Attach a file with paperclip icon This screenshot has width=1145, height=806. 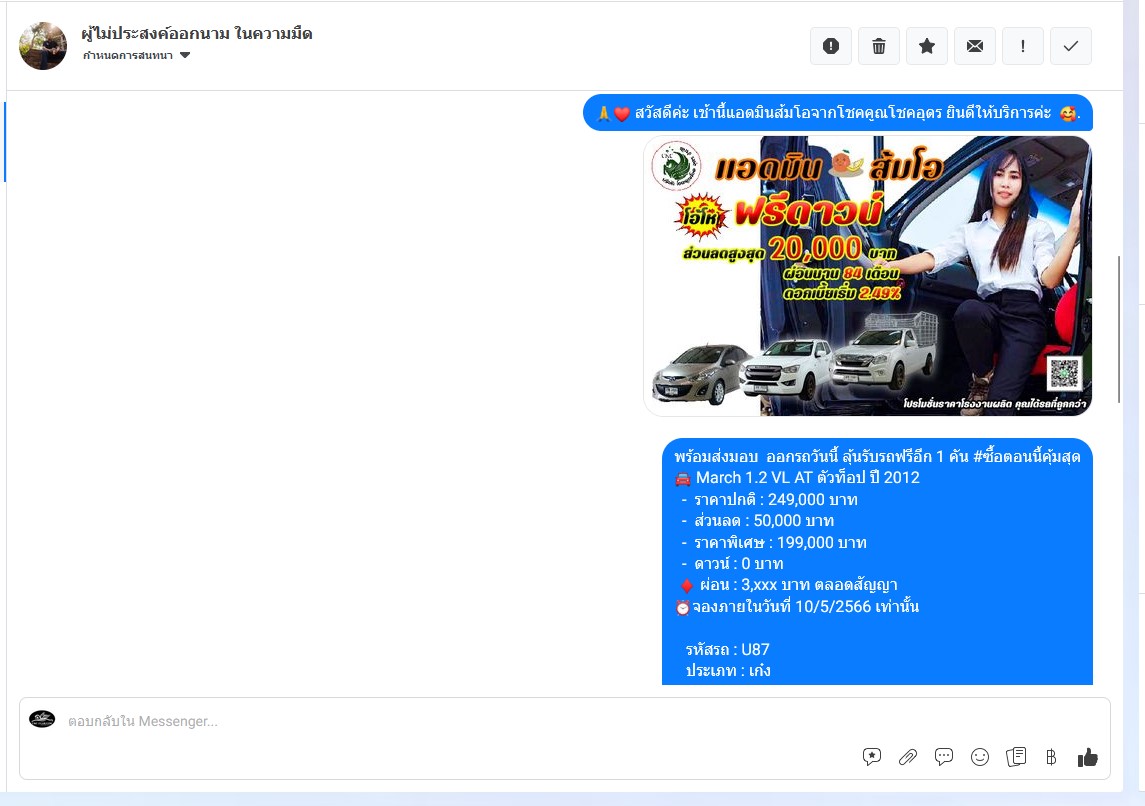[x=908, y=757]
